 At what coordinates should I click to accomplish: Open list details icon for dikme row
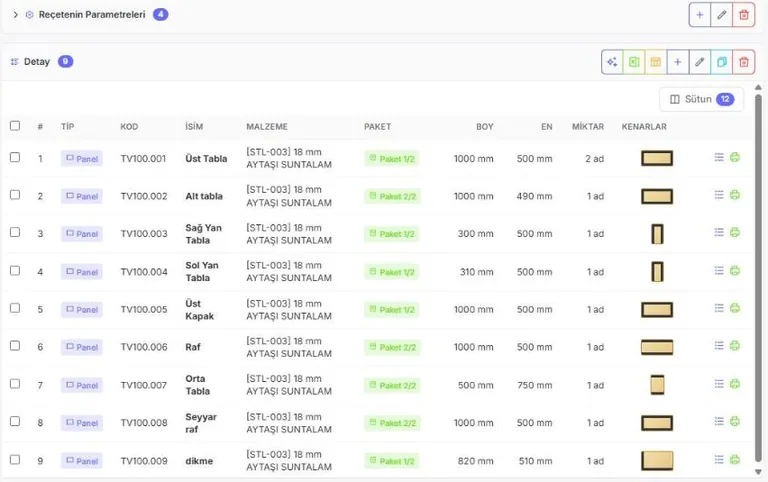pyautogui.click(x=719, y=459)
